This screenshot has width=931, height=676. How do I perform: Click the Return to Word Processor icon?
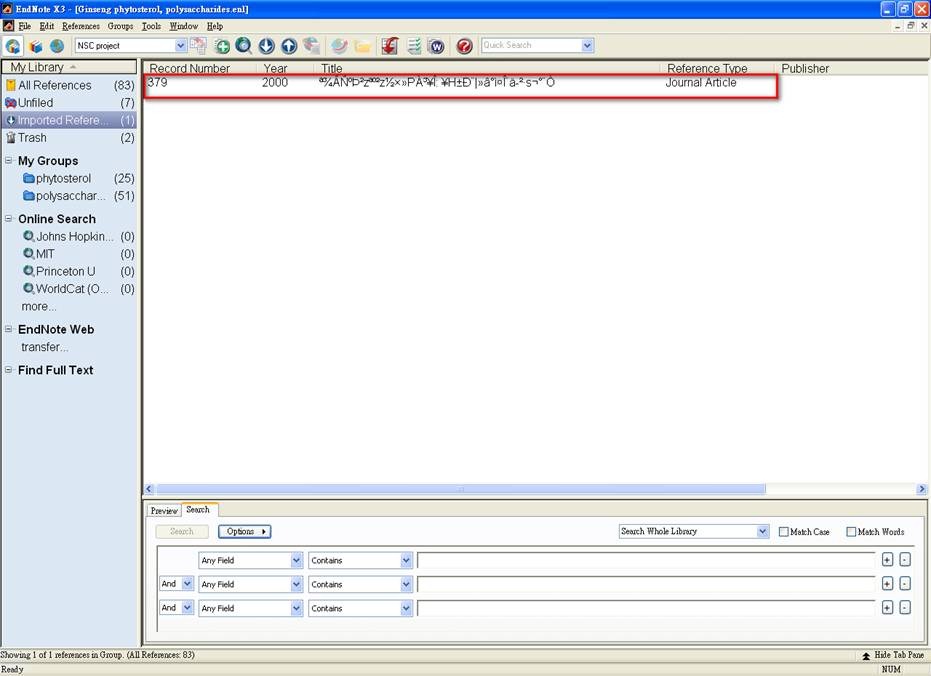436,46
